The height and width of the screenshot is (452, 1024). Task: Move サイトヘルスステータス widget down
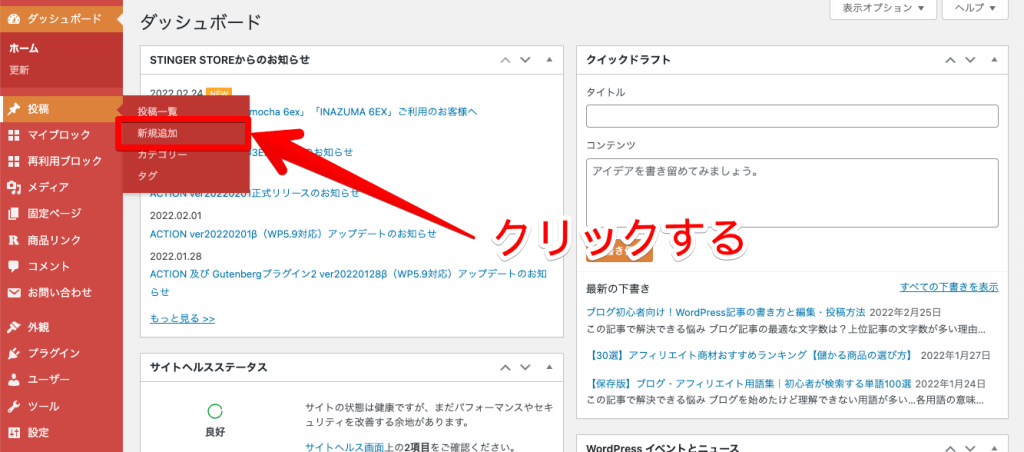525,367
